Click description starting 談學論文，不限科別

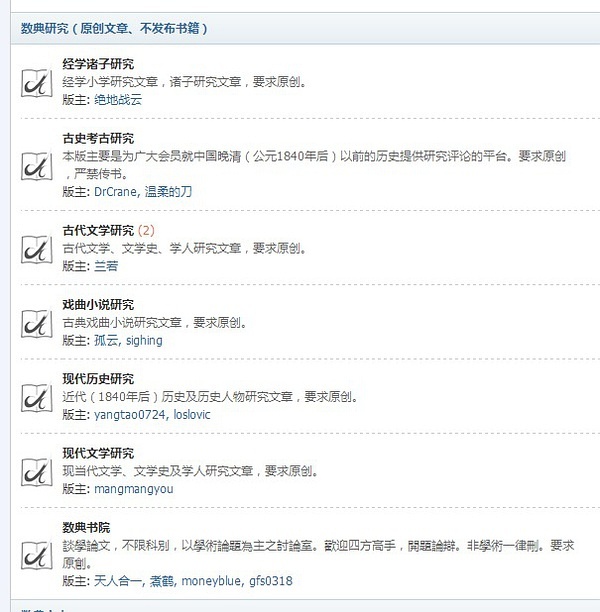point(318,554)
